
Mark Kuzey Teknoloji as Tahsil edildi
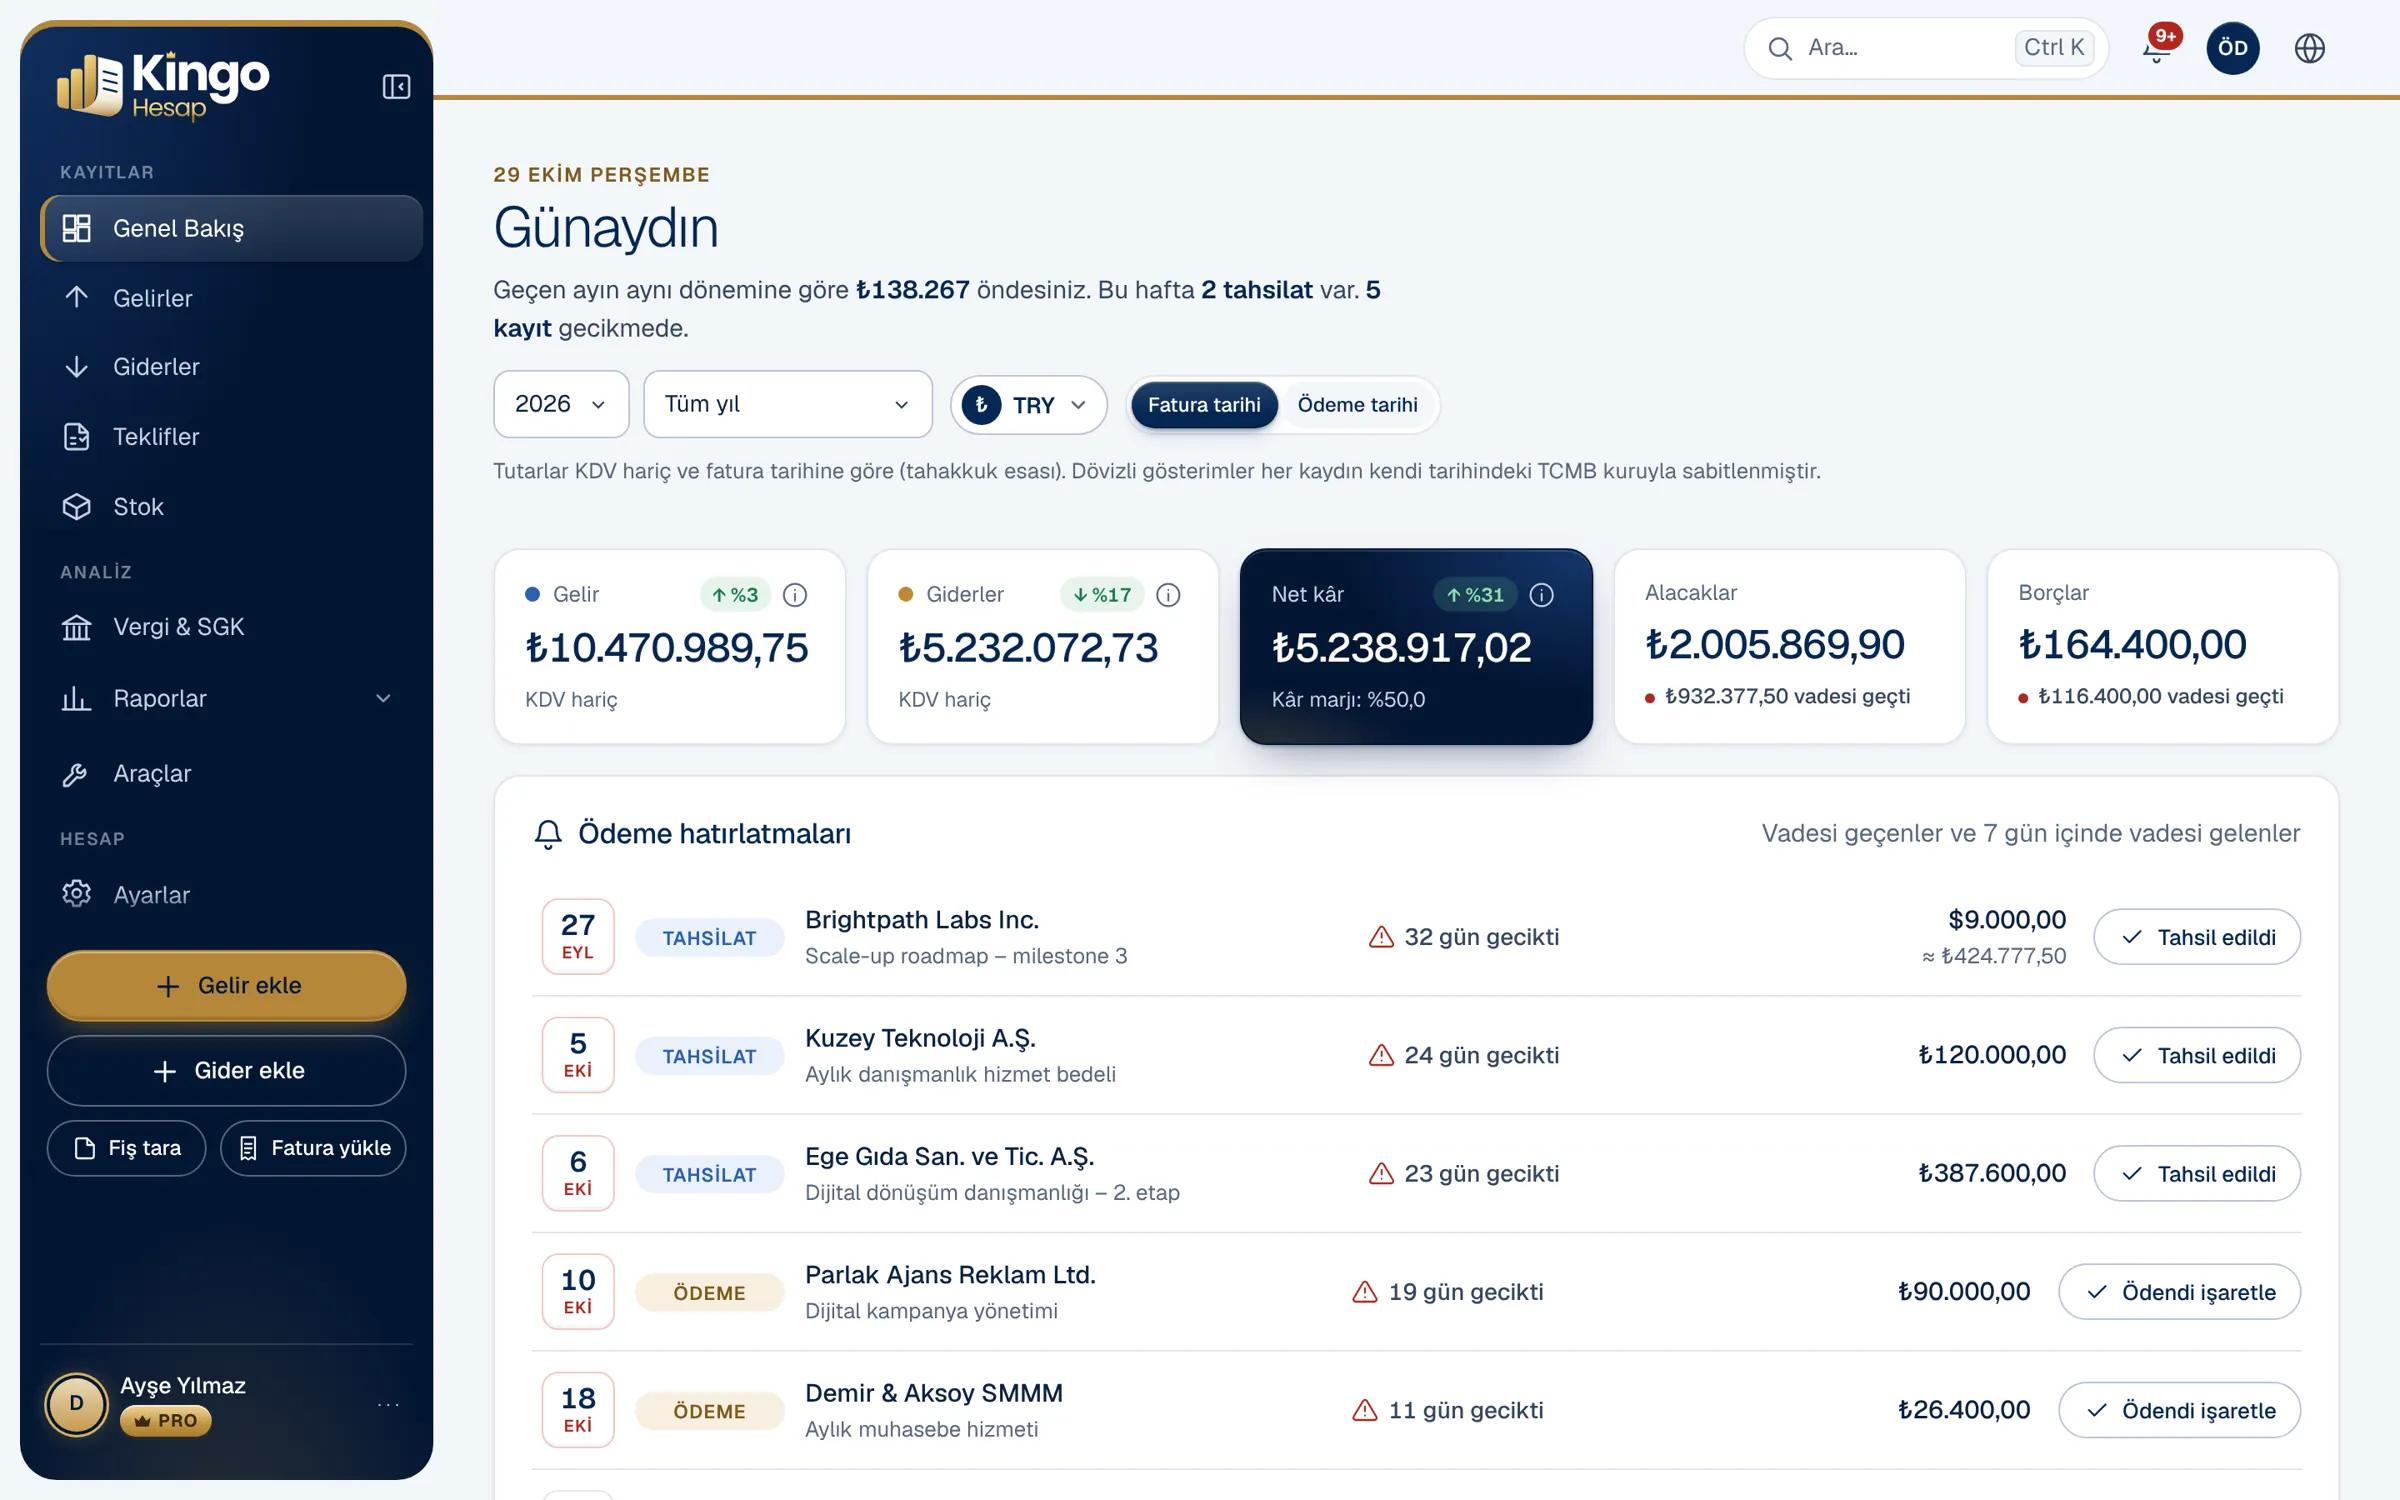[2197, 1056]
